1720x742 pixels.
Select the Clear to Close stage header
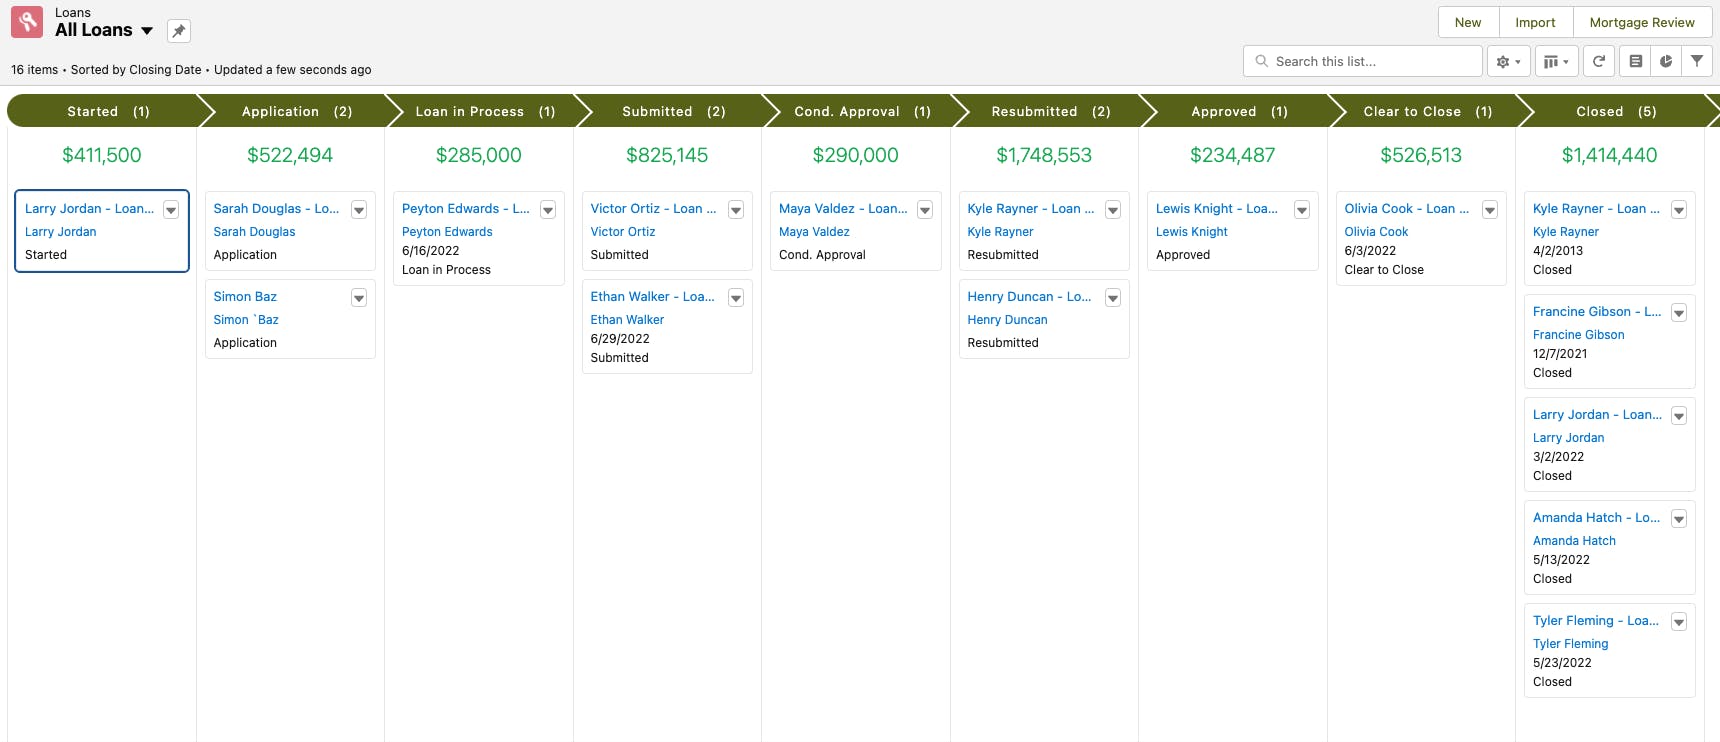pyautogui.click(x=1427, y=111)
